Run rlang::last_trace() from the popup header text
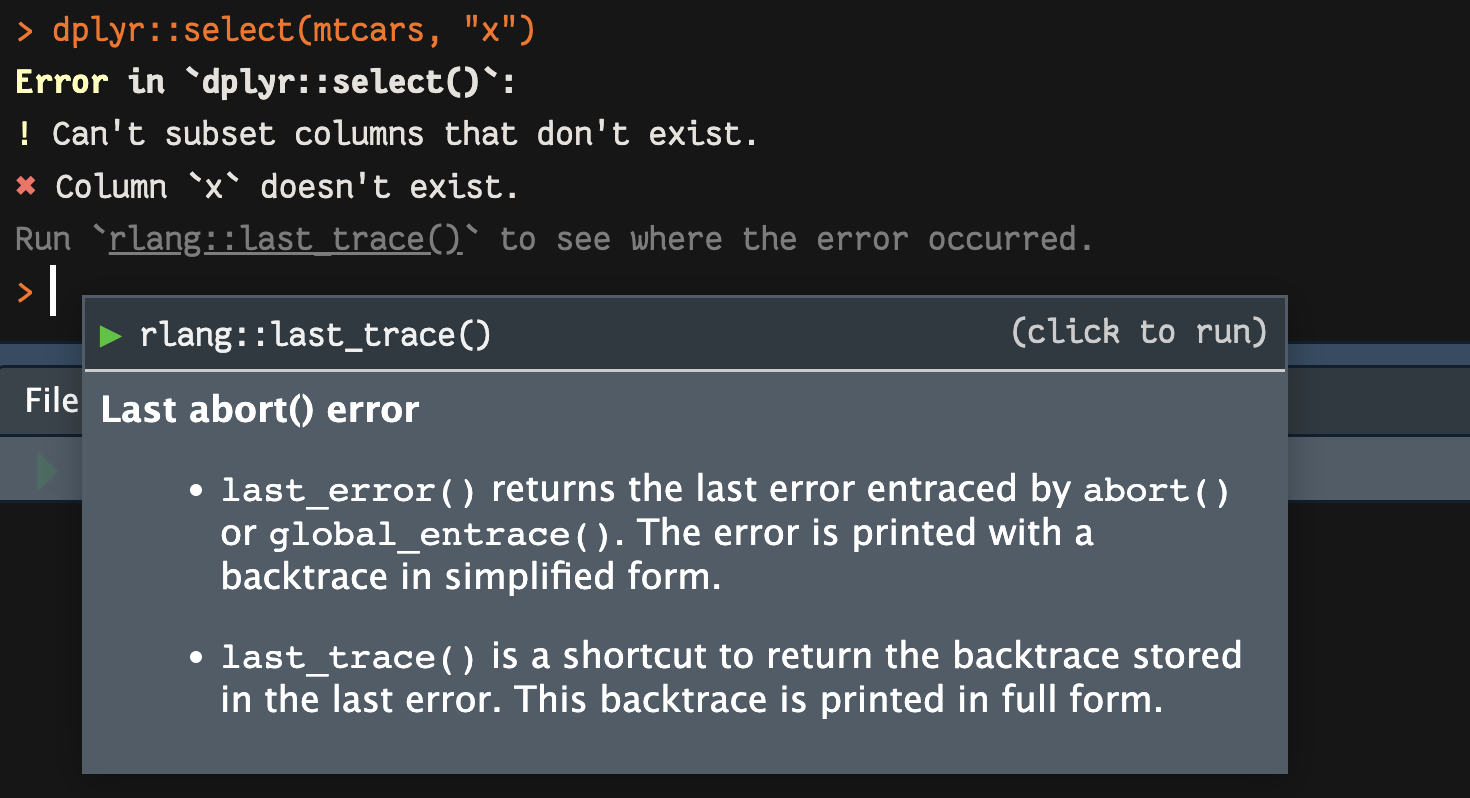This screenshot has height=798, width=1470. [316, 335]
